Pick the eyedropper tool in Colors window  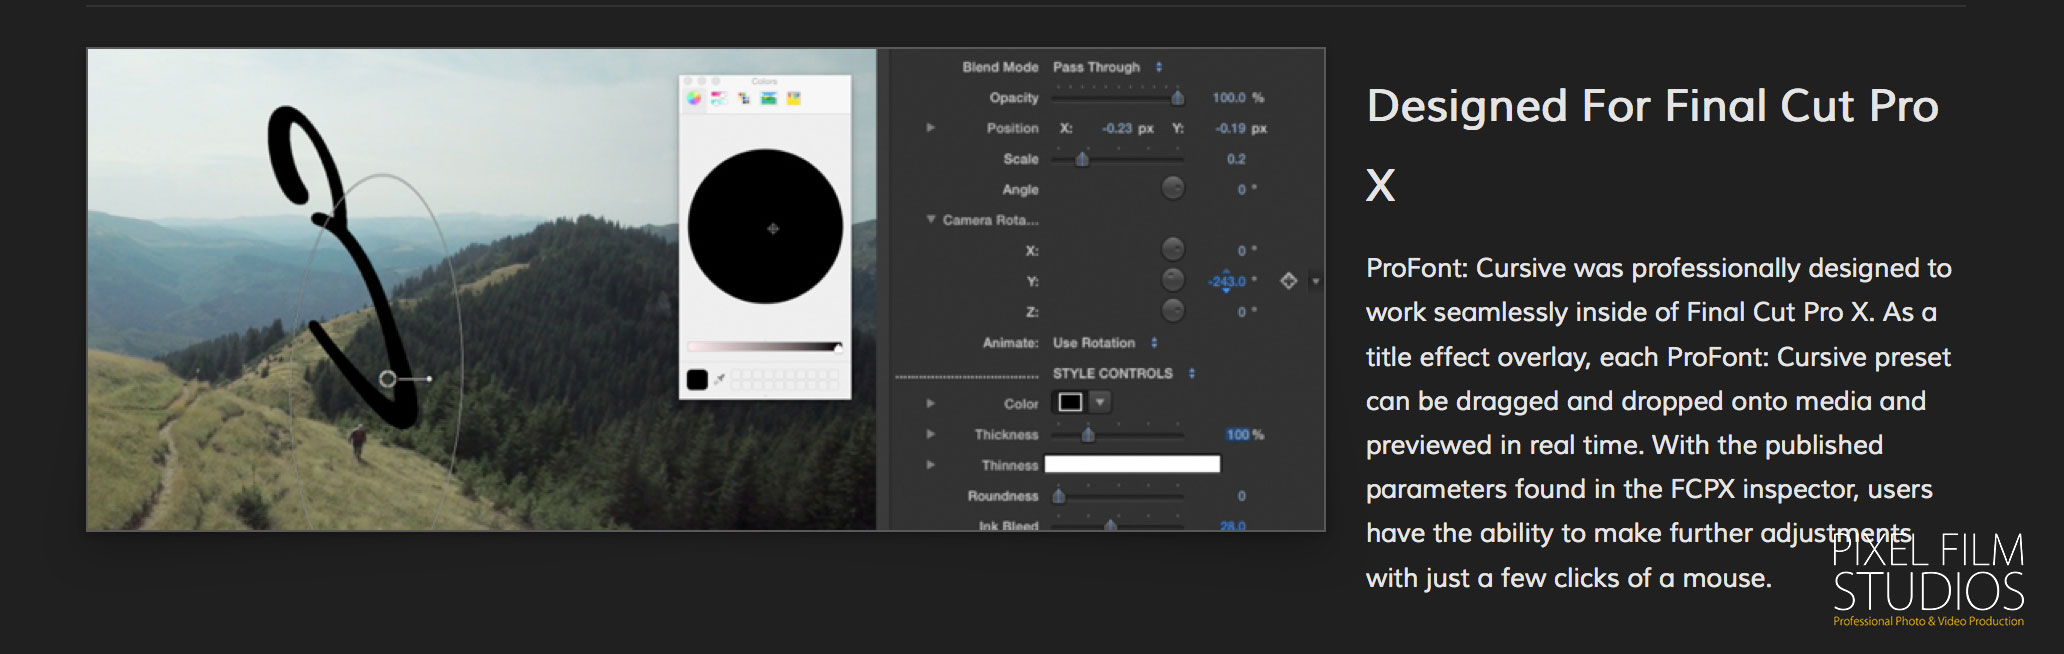(x=719, y=379)
